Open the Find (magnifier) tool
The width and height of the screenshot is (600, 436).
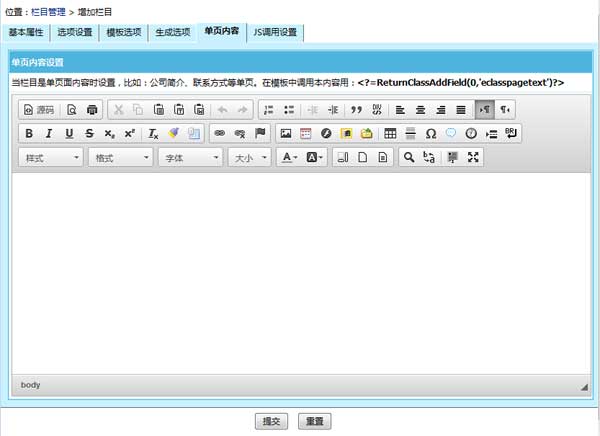(408, 157)
